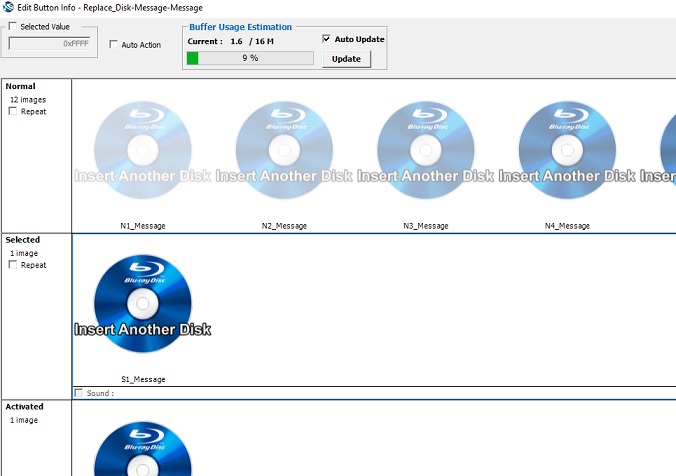Click '1 image' under Activated

tap(24, 420)
